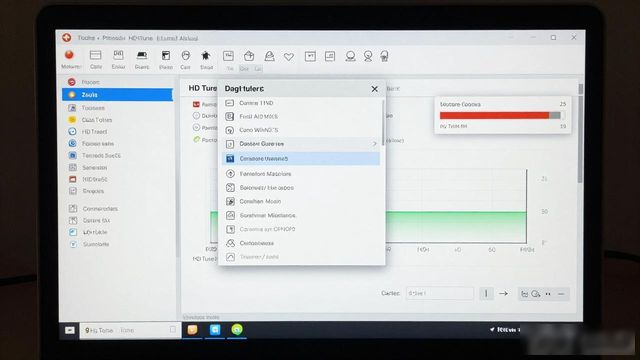Open the yellow-icon 'Claa Tolnes' sidebar entry
The image size is (640, 360).
pos(97,120)
